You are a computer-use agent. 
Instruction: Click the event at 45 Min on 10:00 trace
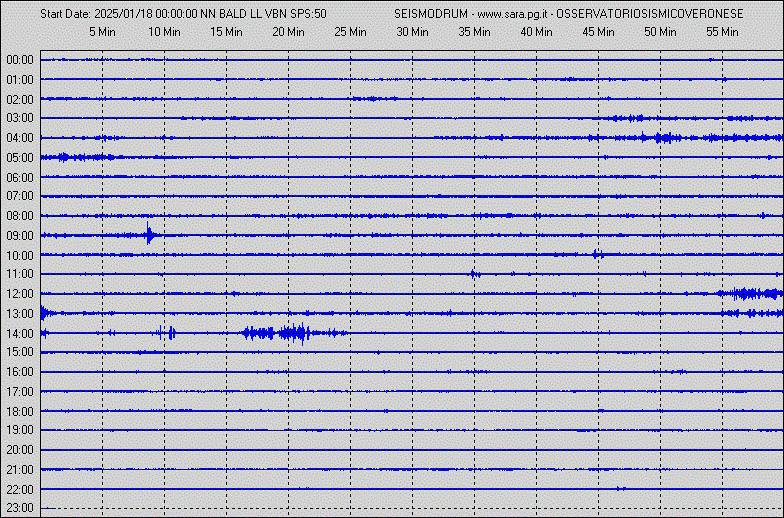pos(598,254)
